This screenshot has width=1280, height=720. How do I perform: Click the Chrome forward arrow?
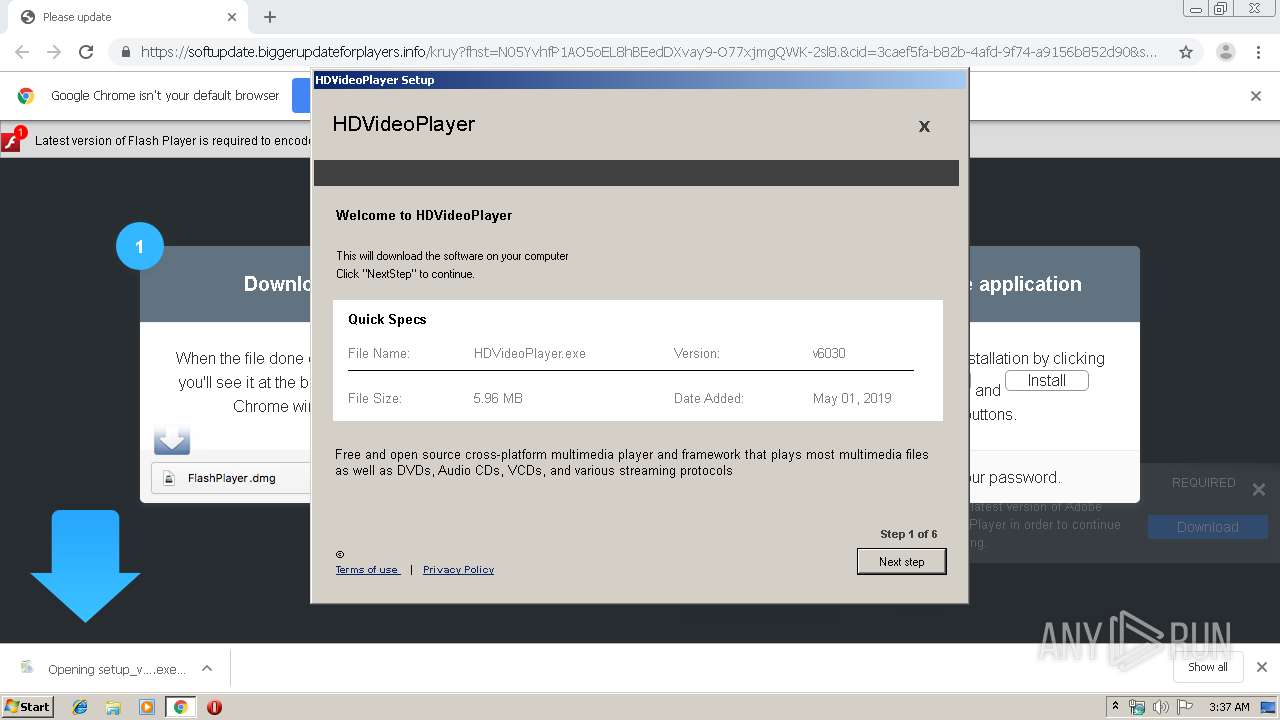tap(54, 52)
